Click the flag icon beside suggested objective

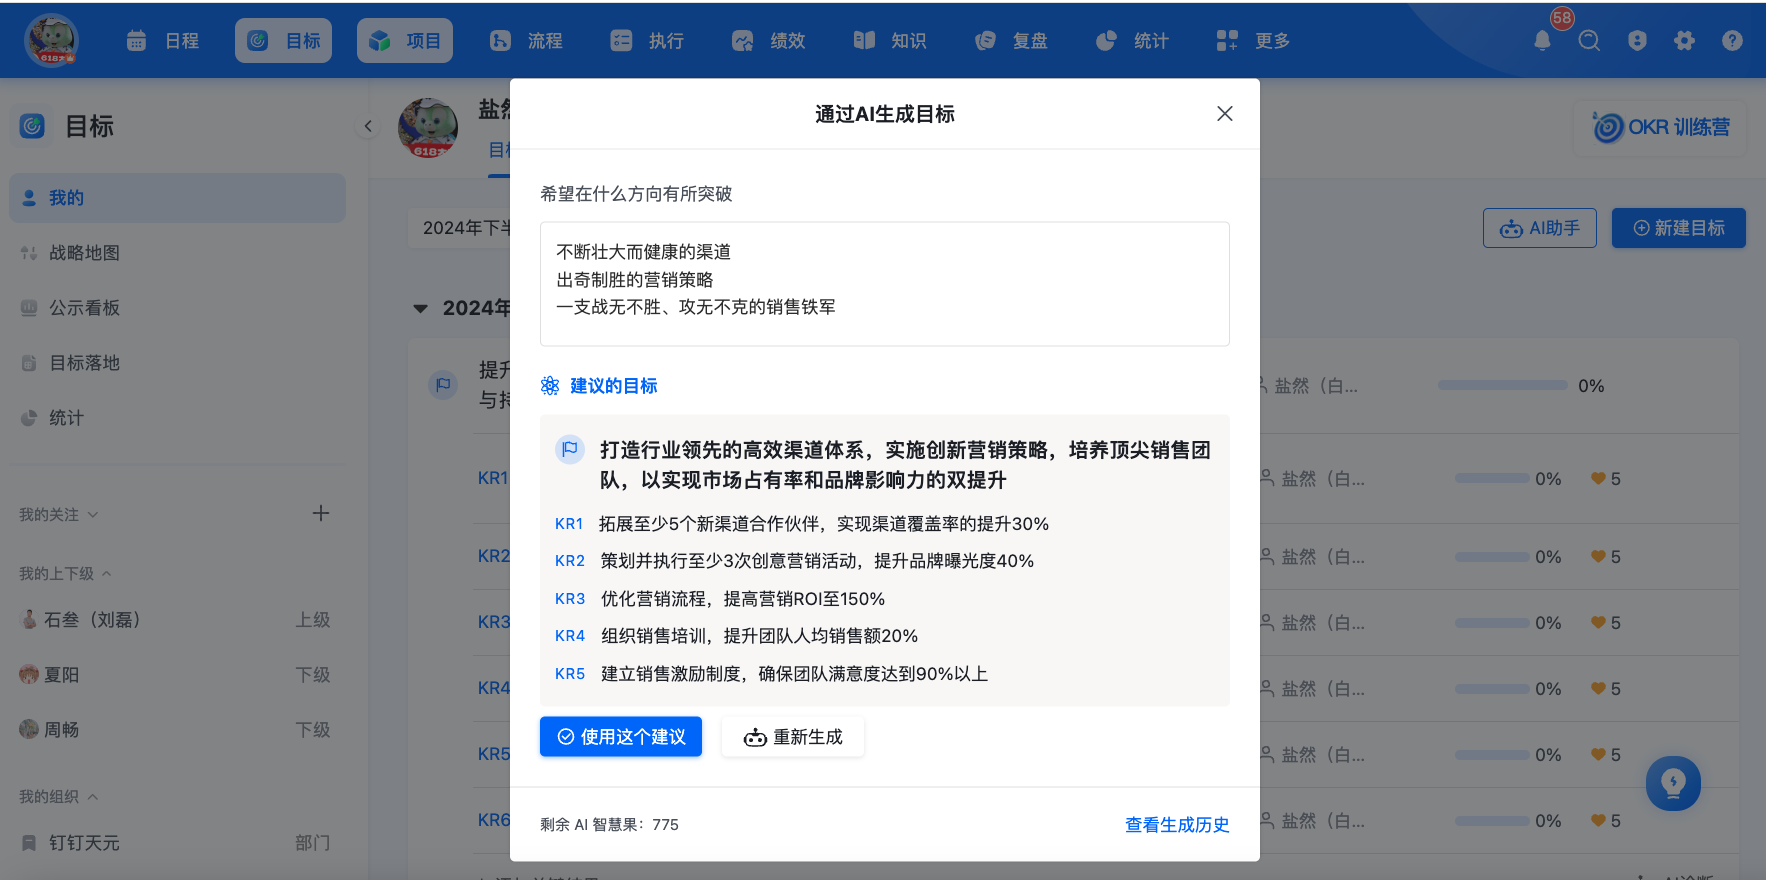570,450
